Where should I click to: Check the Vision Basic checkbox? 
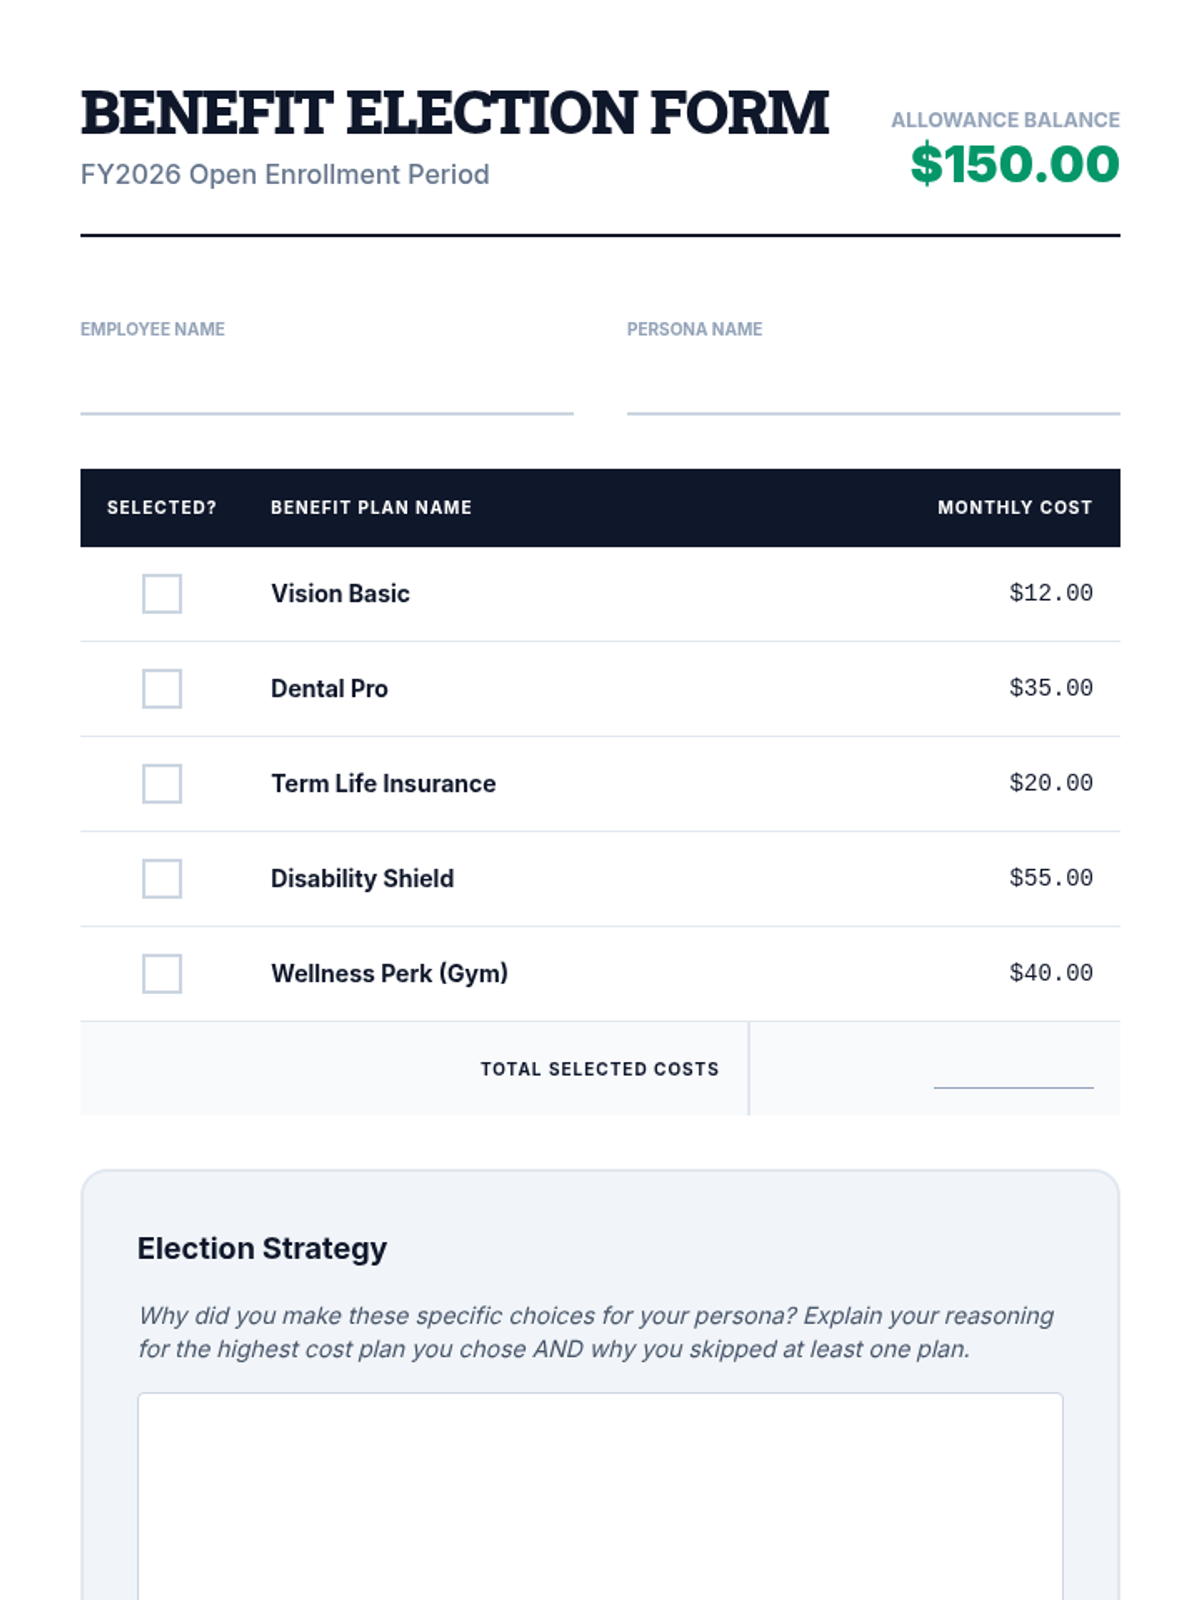coord(162,593)
